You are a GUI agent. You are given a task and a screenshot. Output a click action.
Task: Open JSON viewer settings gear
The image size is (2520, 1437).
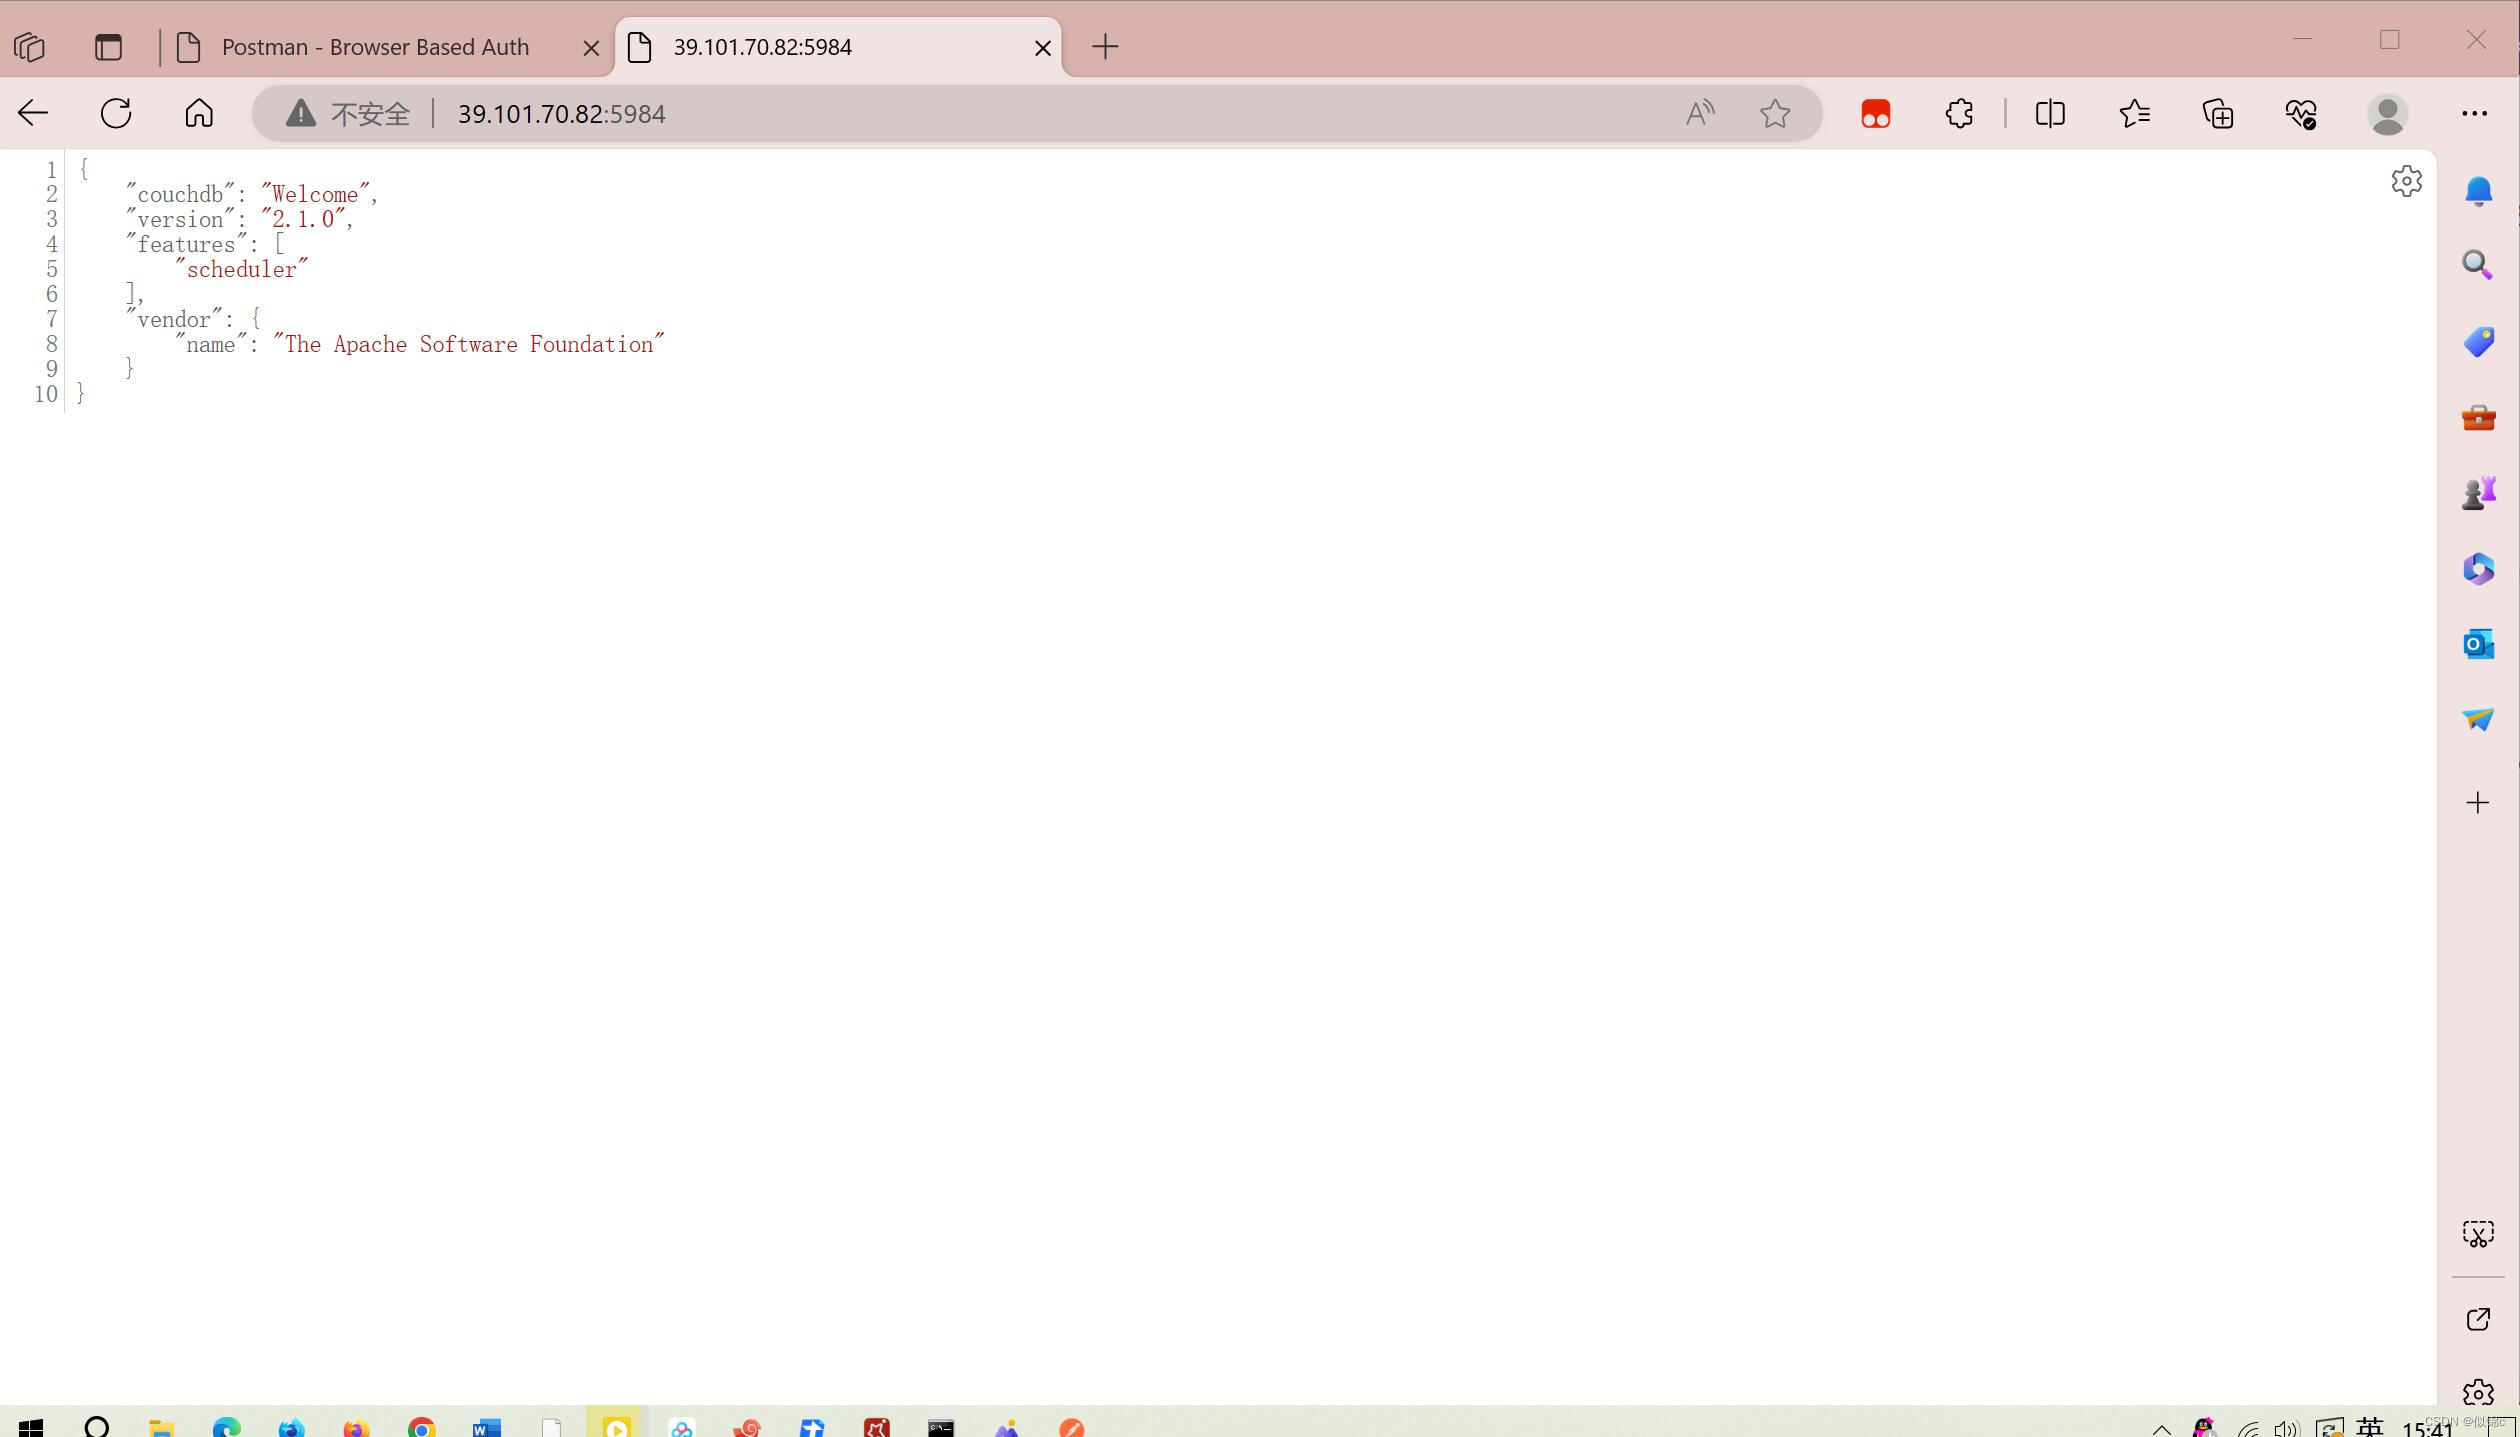(x=2406, y=181)
